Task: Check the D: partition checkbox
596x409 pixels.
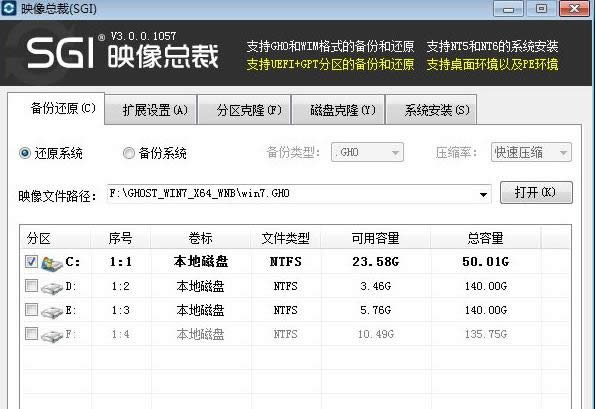Action: coord(32,285)
